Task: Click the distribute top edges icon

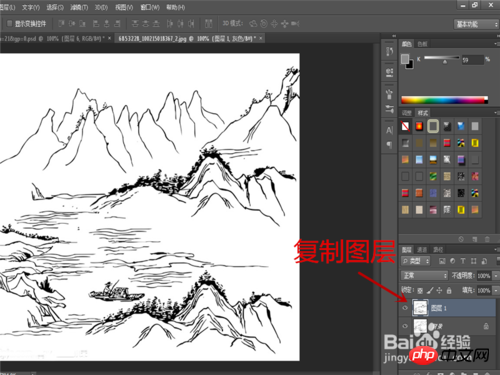Action: click(135, 24)
